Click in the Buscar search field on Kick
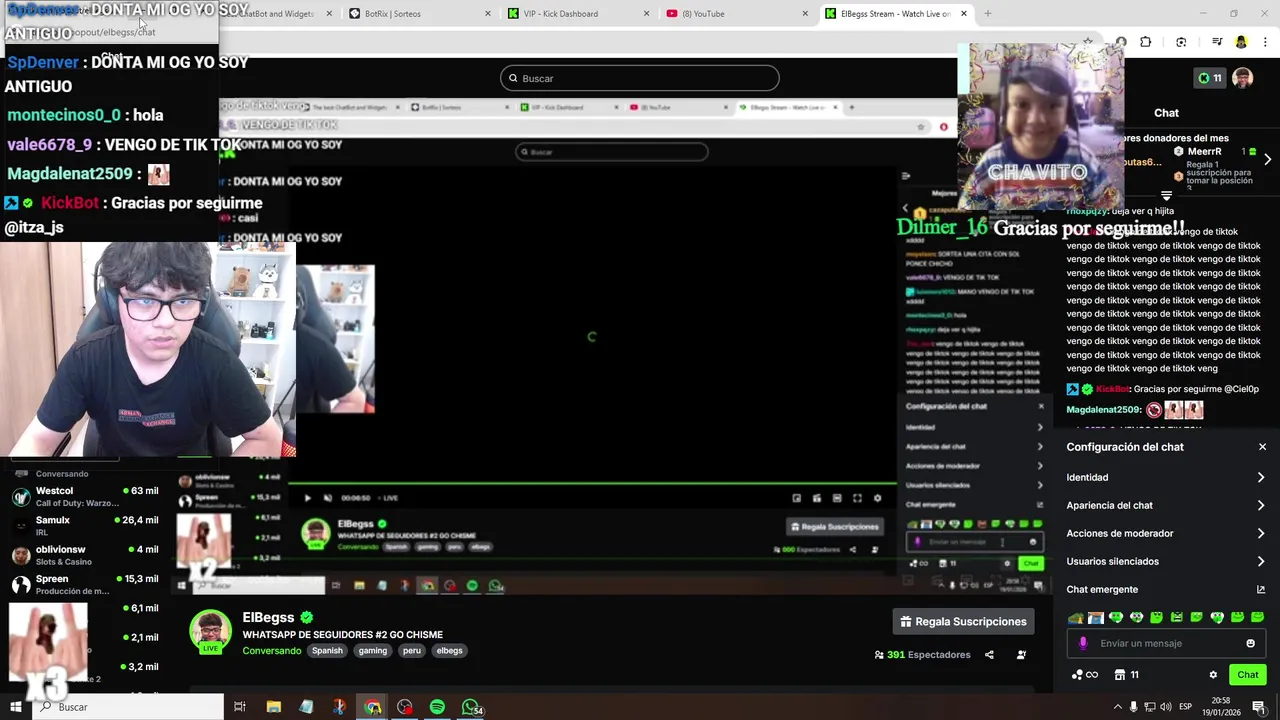 click(x=640, y=78)
